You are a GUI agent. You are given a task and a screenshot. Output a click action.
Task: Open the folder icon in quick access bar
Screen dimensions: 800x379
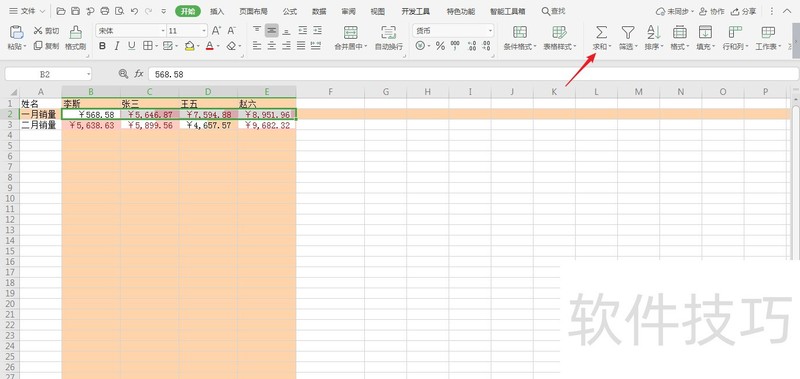[61, 11]
